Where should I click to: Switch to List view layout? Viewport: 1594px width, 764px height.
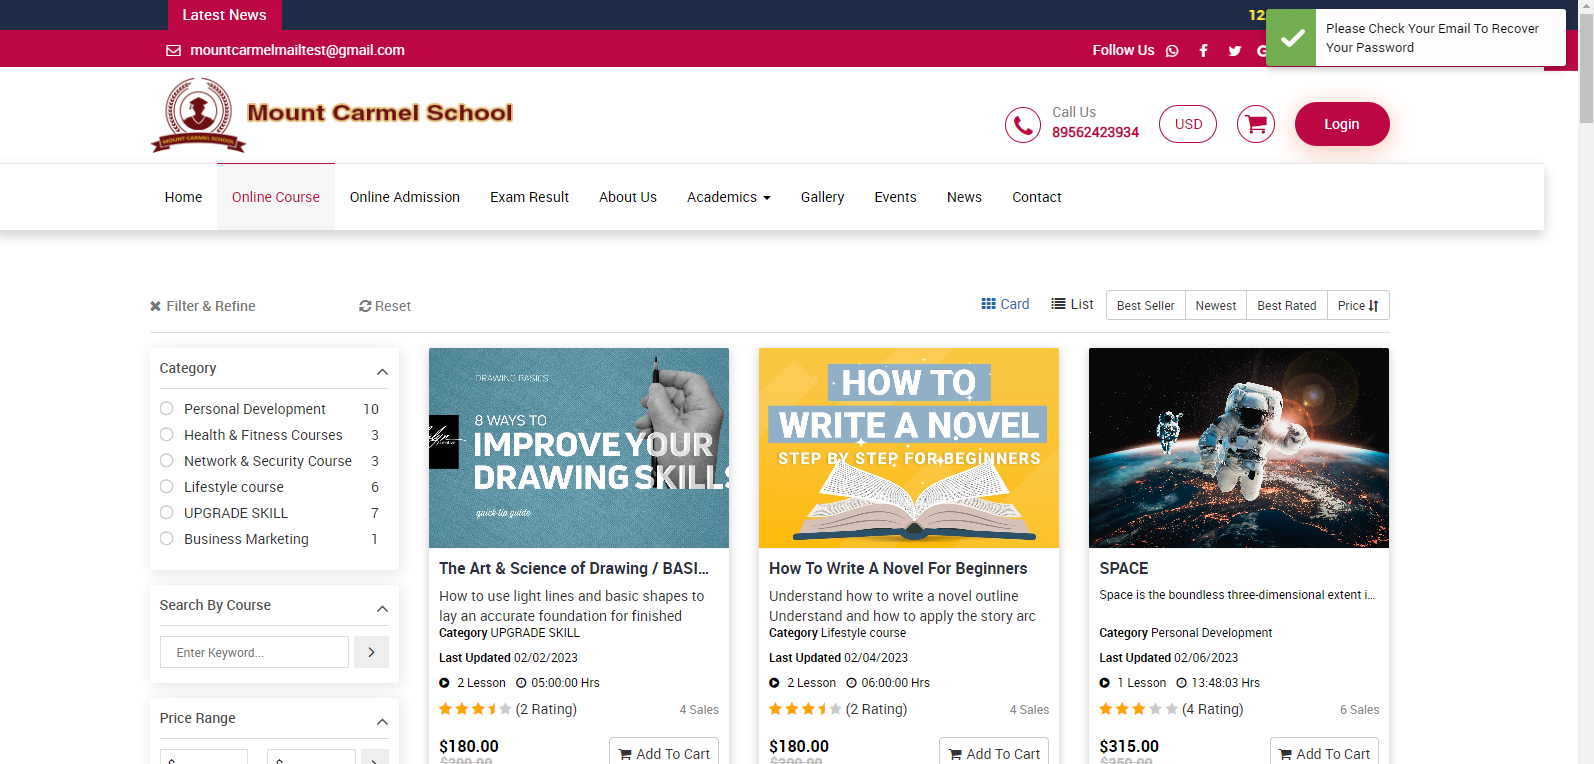[x=1072, y=304]
